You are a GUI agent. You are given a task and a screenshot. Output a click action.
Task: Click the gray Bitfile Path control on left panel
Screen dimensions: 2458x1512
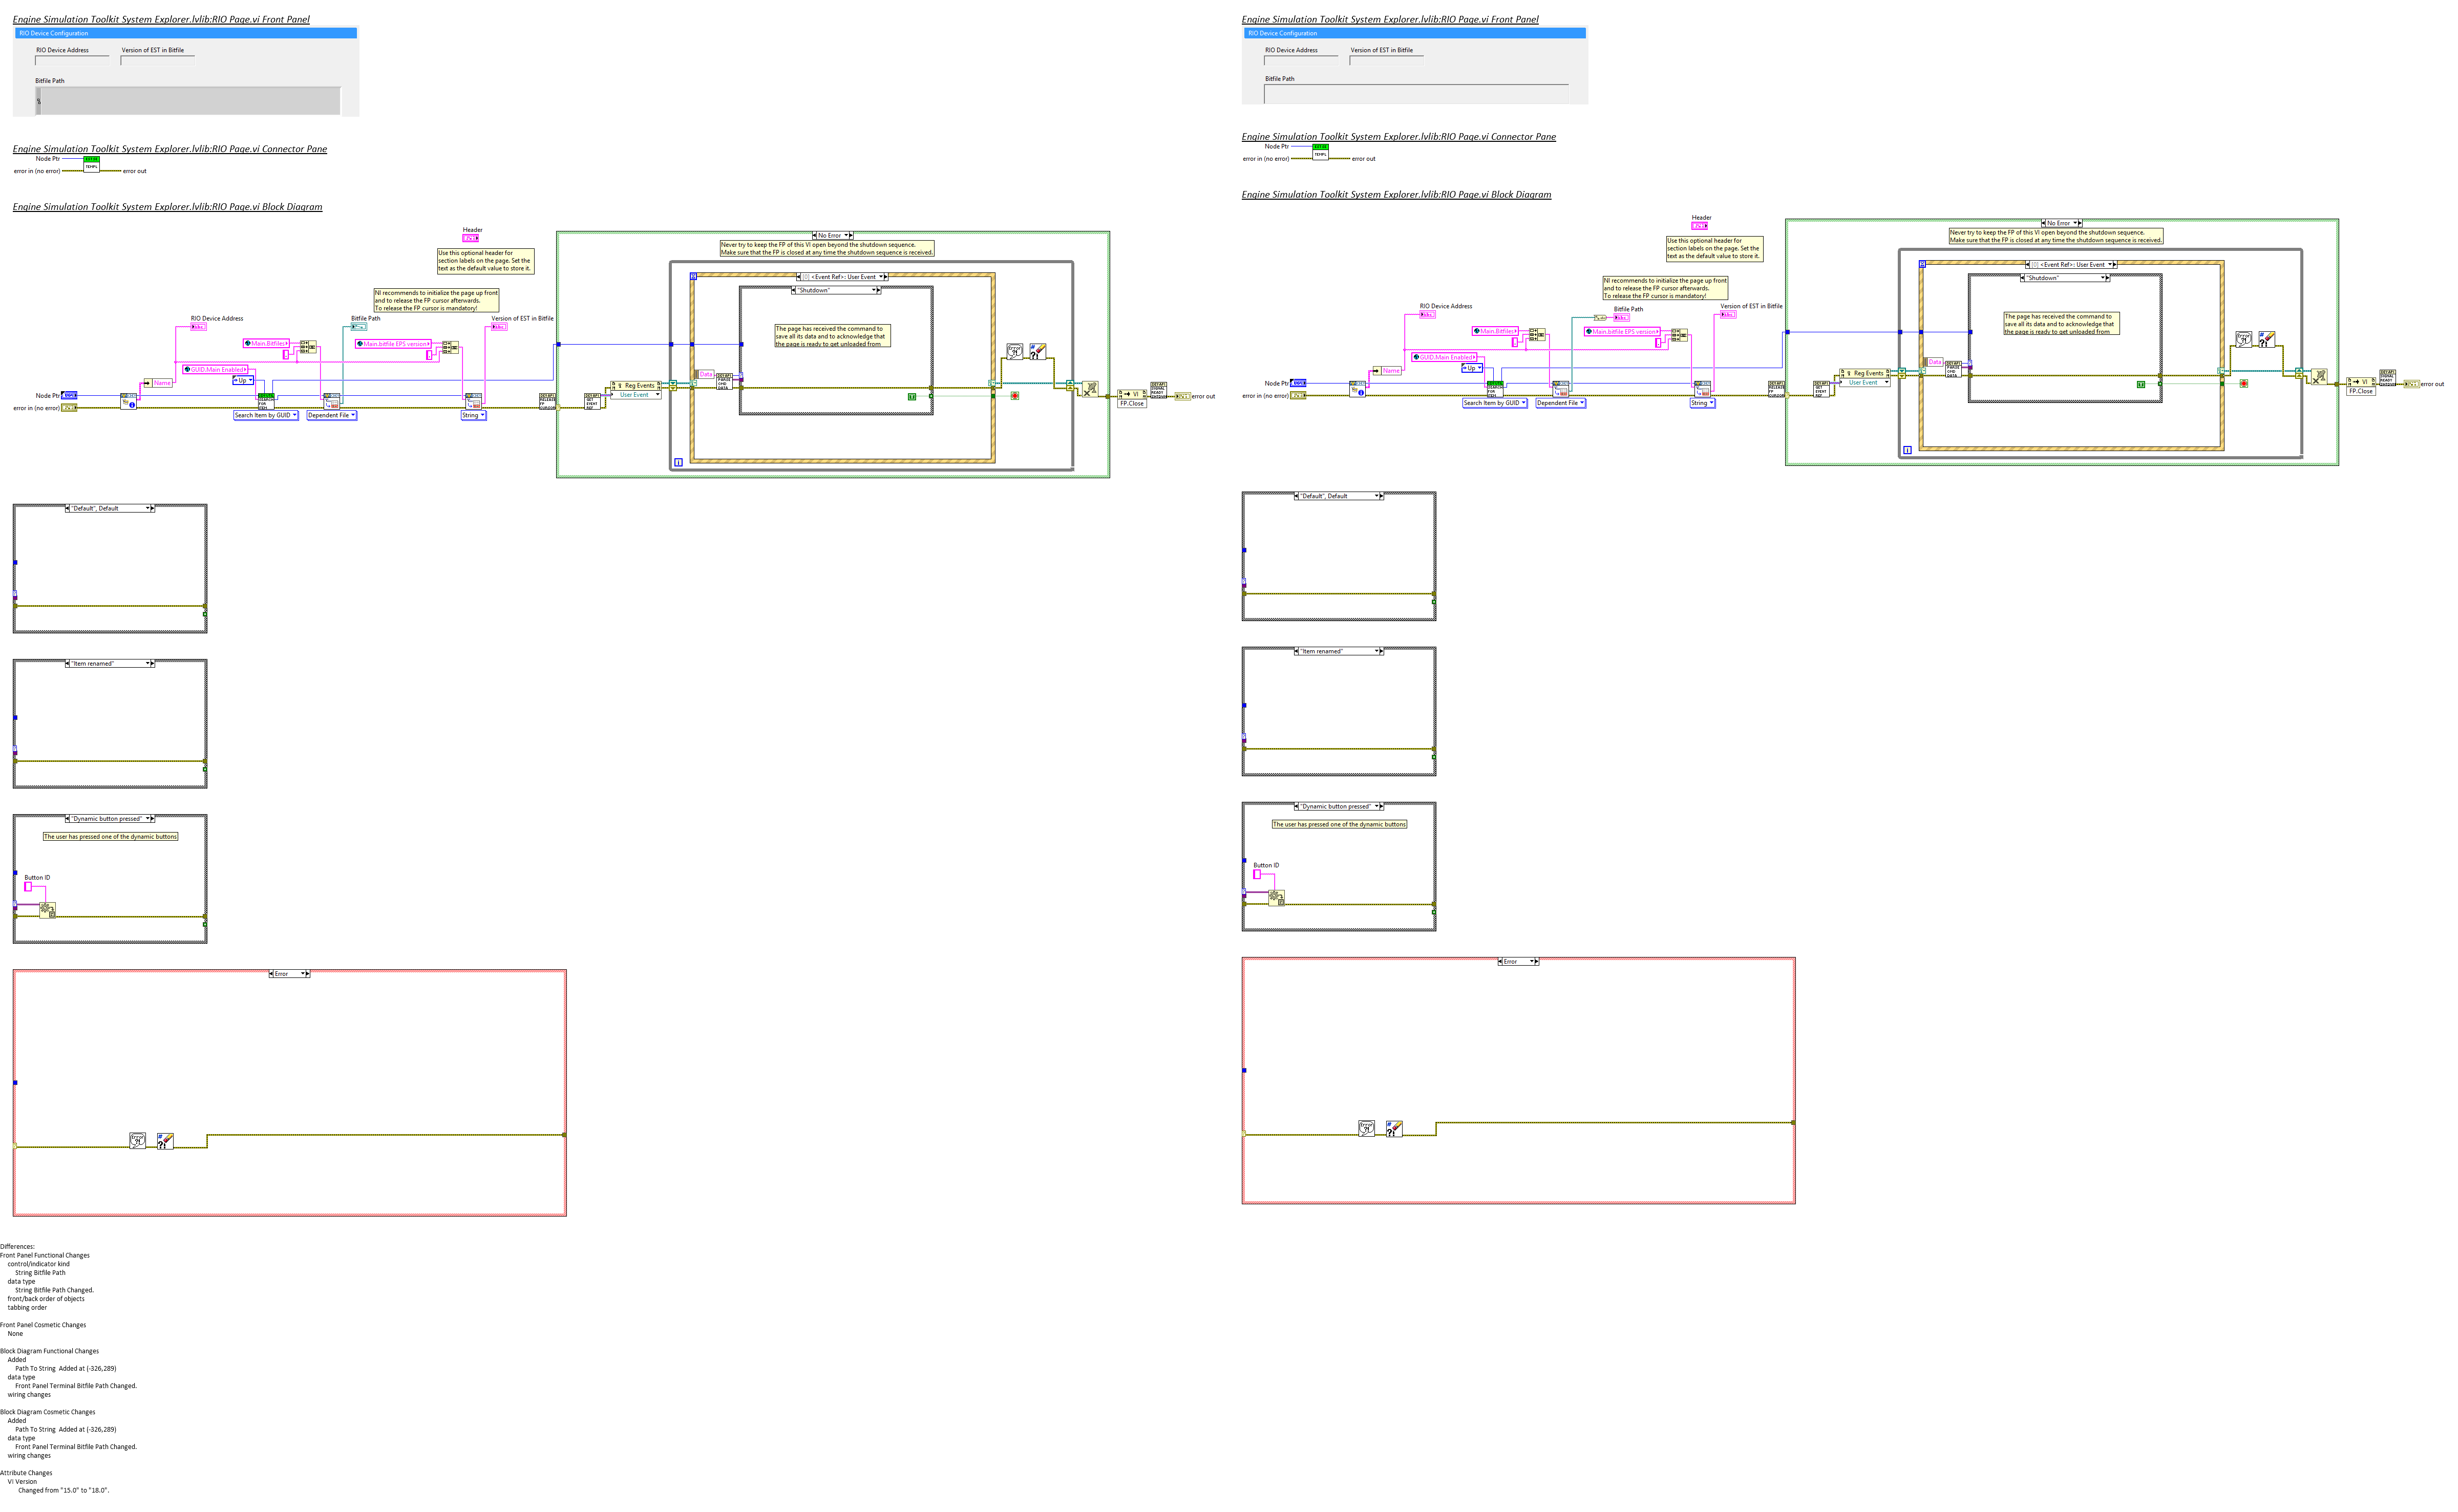188,100
